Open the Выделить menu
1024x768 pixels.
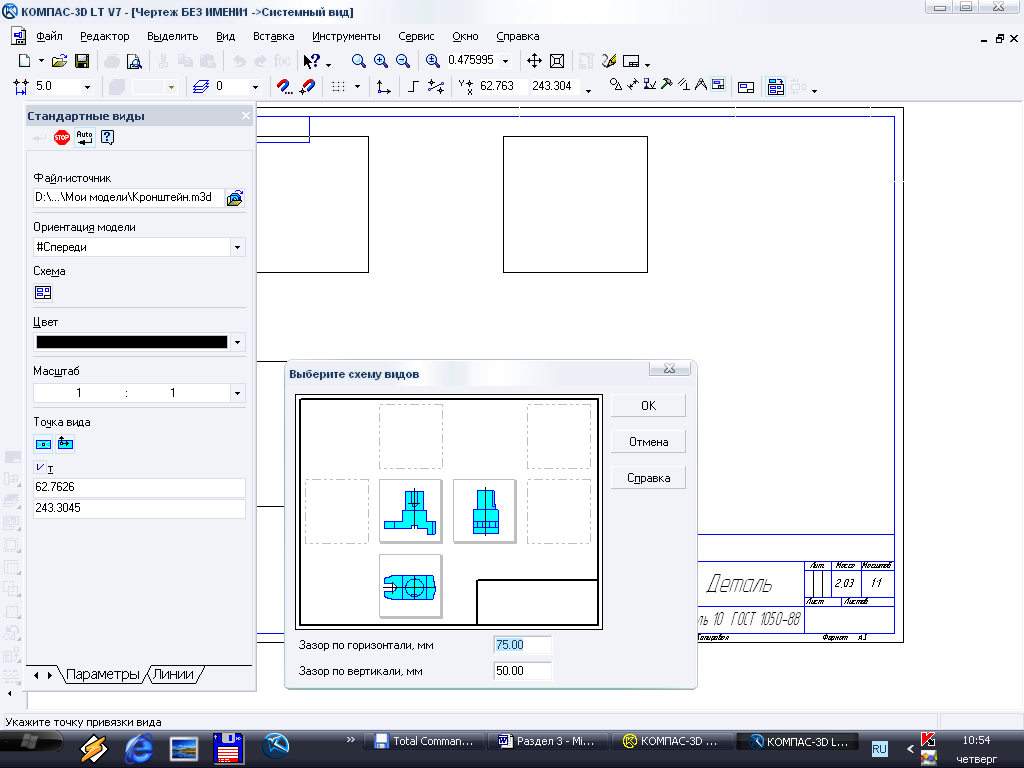coord(172,37)
